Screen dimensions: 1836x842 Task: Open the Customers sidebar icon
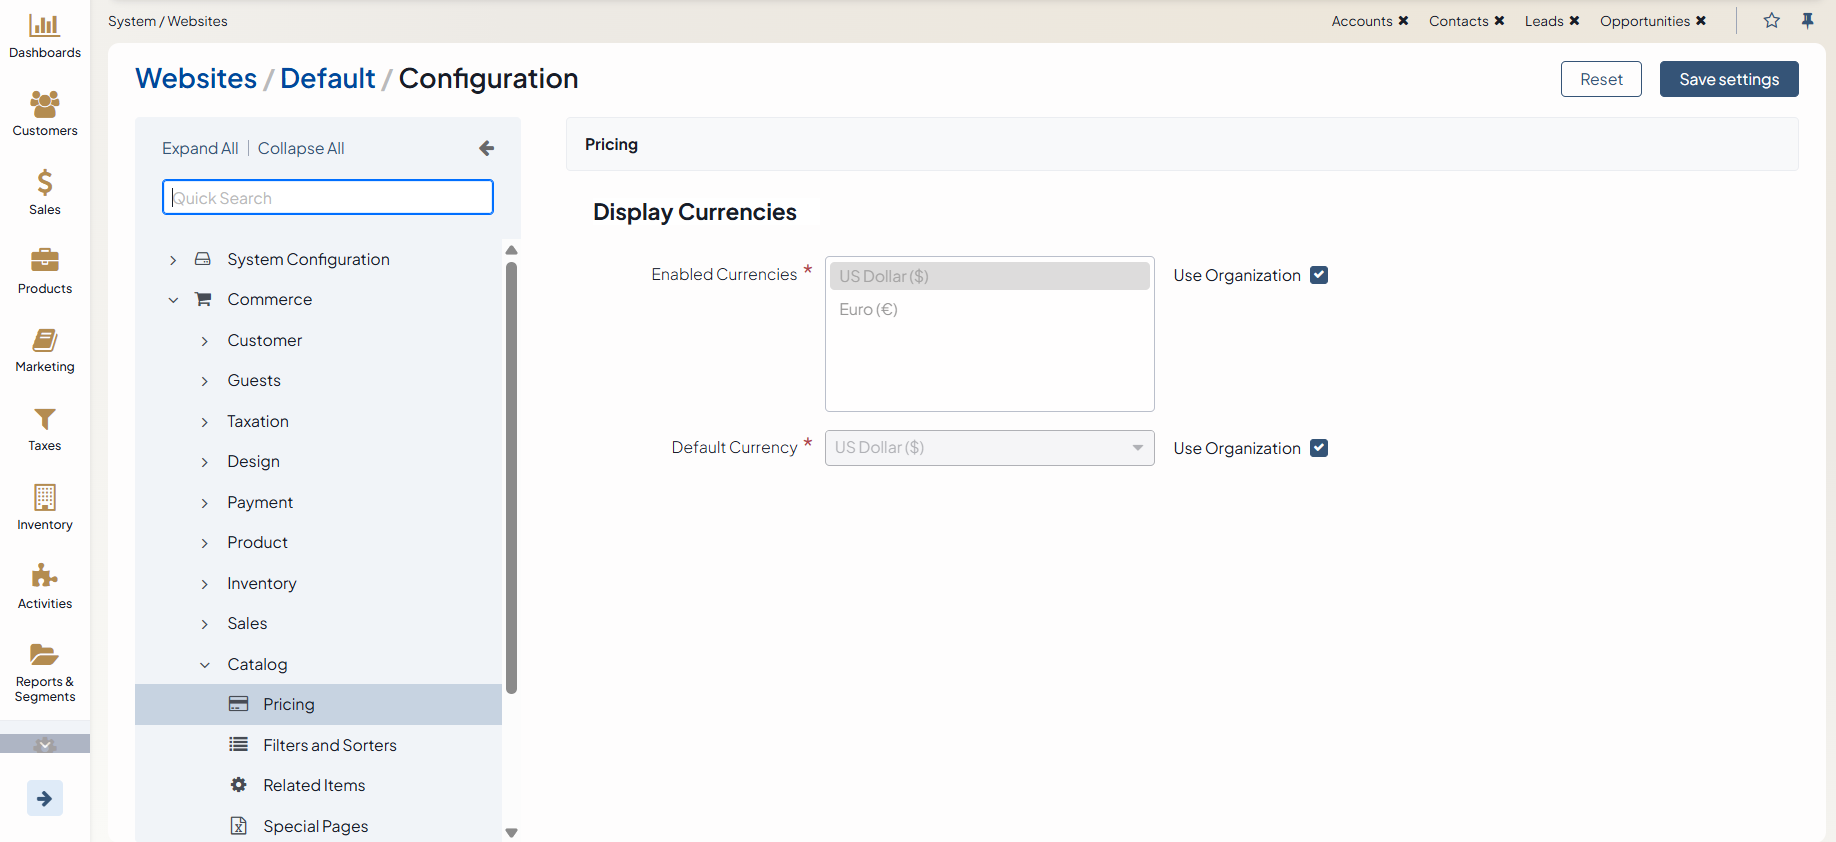click(x=44, y=104)
